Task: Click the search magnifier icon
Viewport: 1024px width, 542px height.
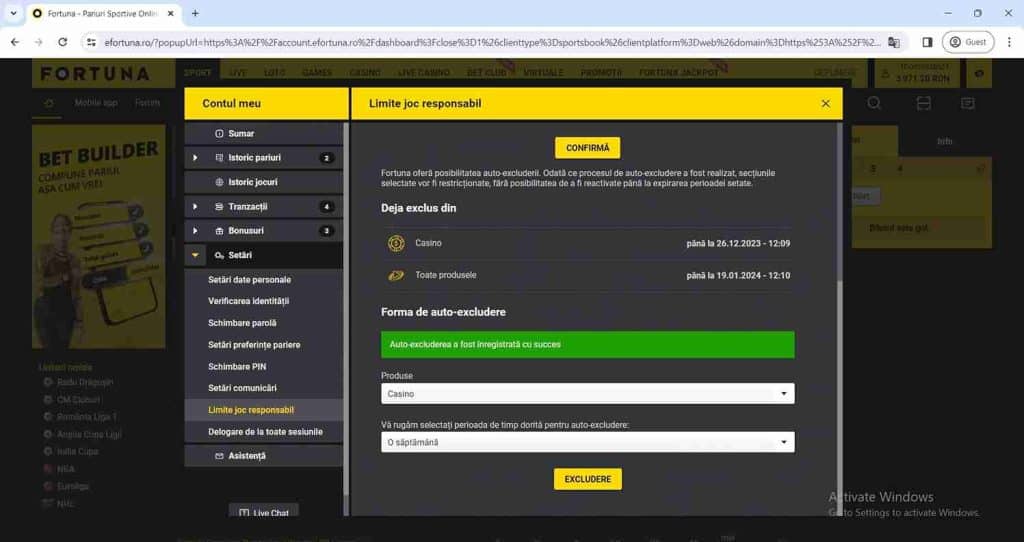Action: (874, 103)
